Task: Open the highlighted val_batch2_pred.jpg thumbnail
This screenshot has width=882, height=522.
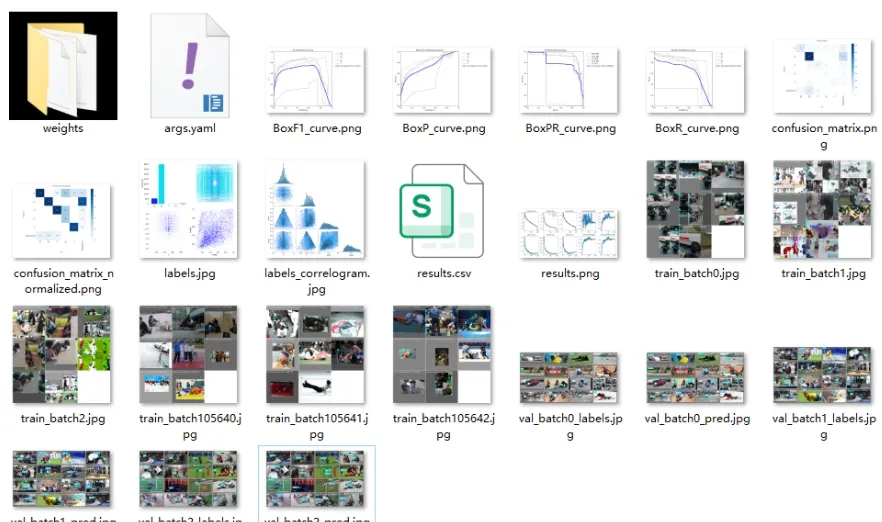Action: point(316,479)
